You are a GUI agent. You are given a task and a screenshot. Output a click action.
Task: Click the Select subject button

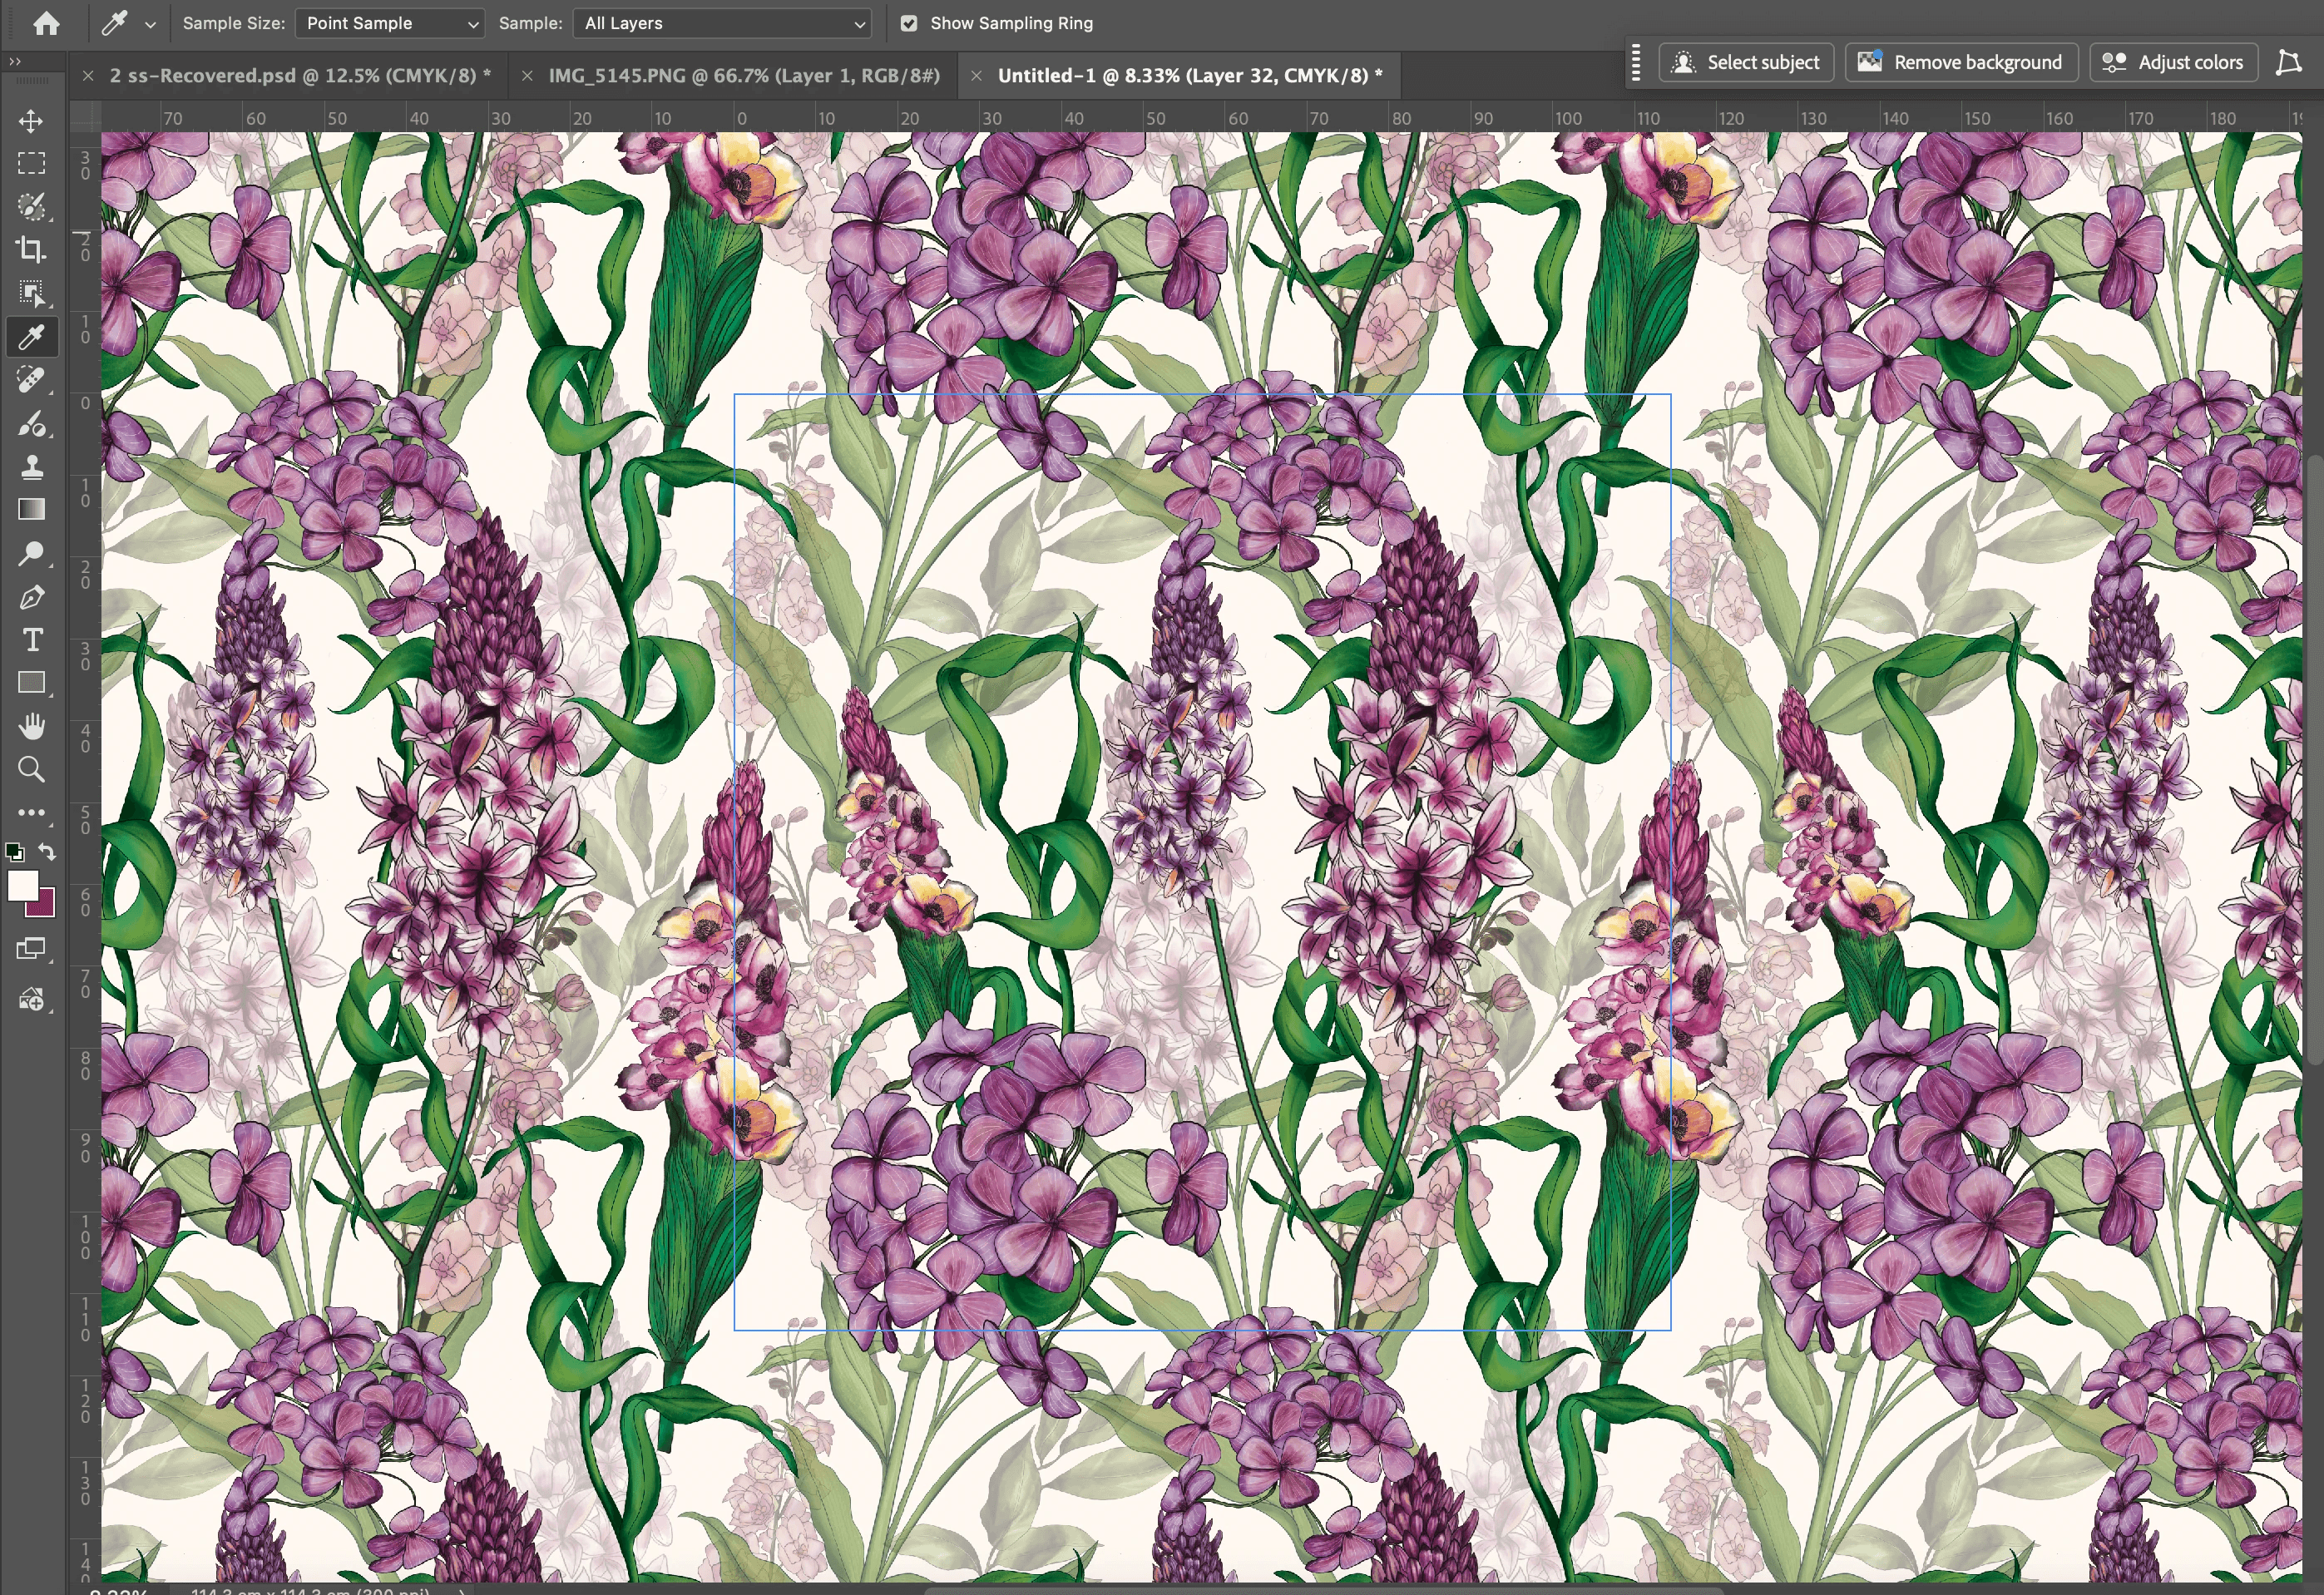1746,62
